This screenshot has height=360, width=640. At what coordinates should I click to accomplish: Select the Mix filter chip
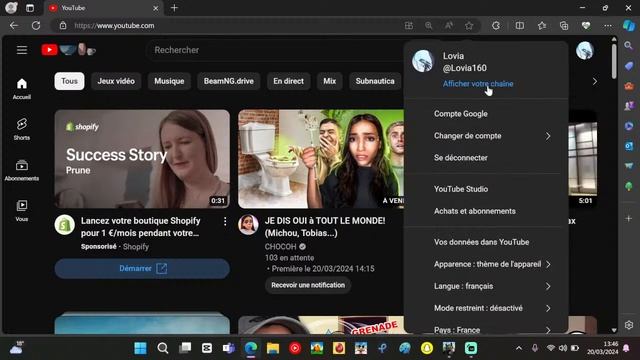329,81
